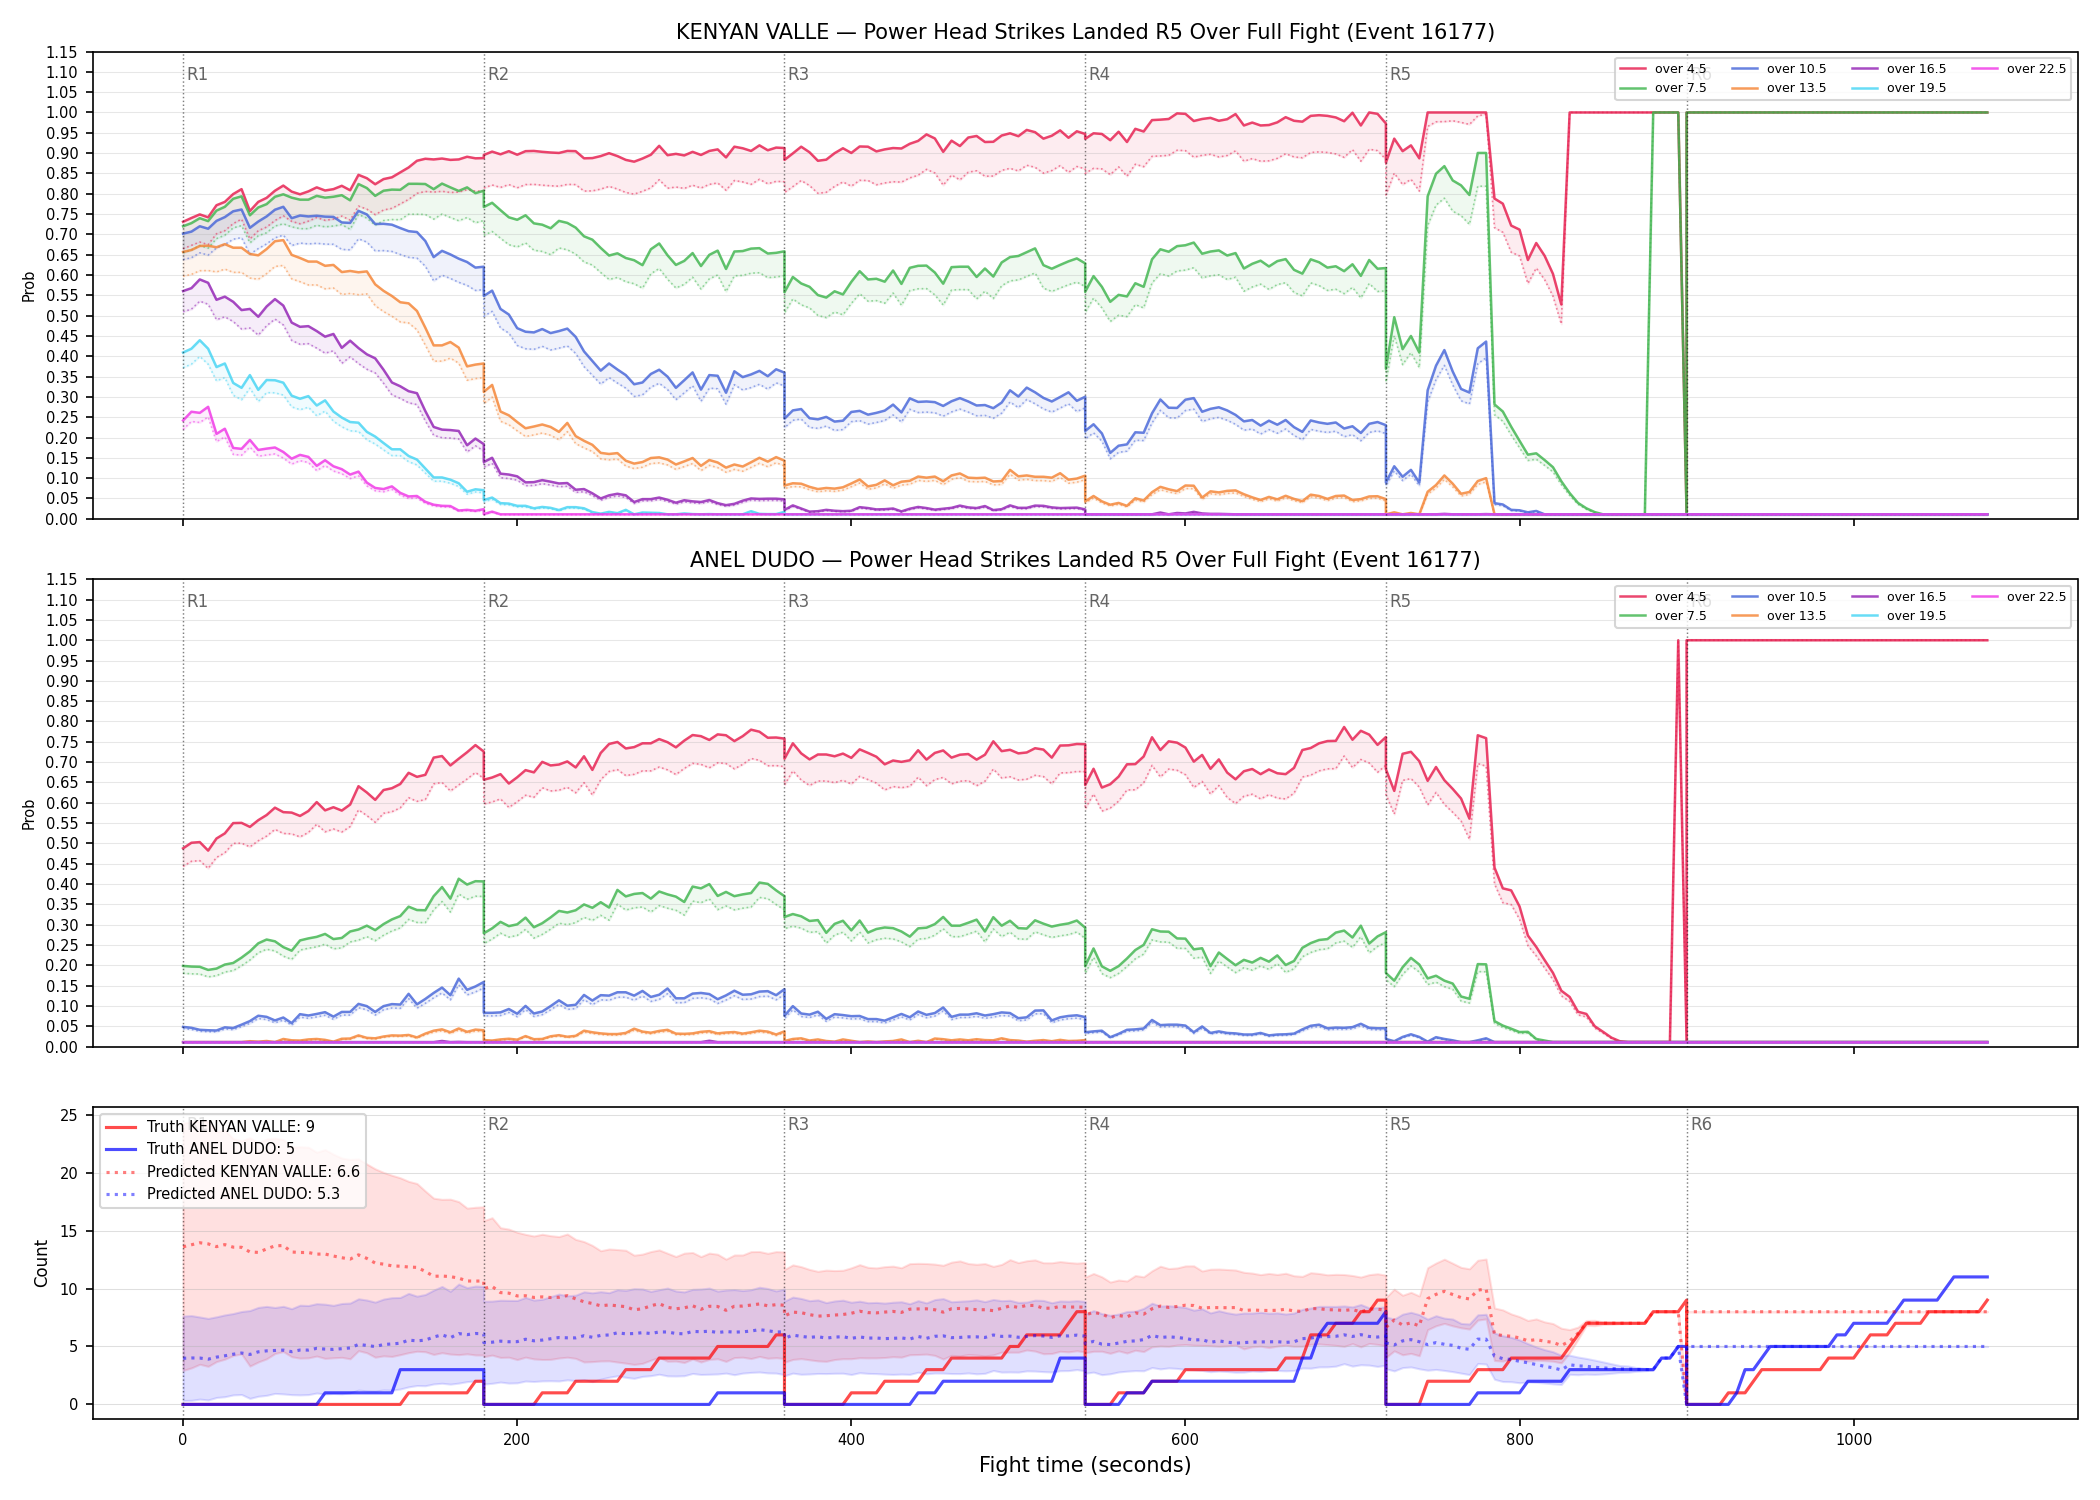Click the R6 round marker in Count chart
Viewport: 2100px width, 1500px height.
(1701, 1124)
